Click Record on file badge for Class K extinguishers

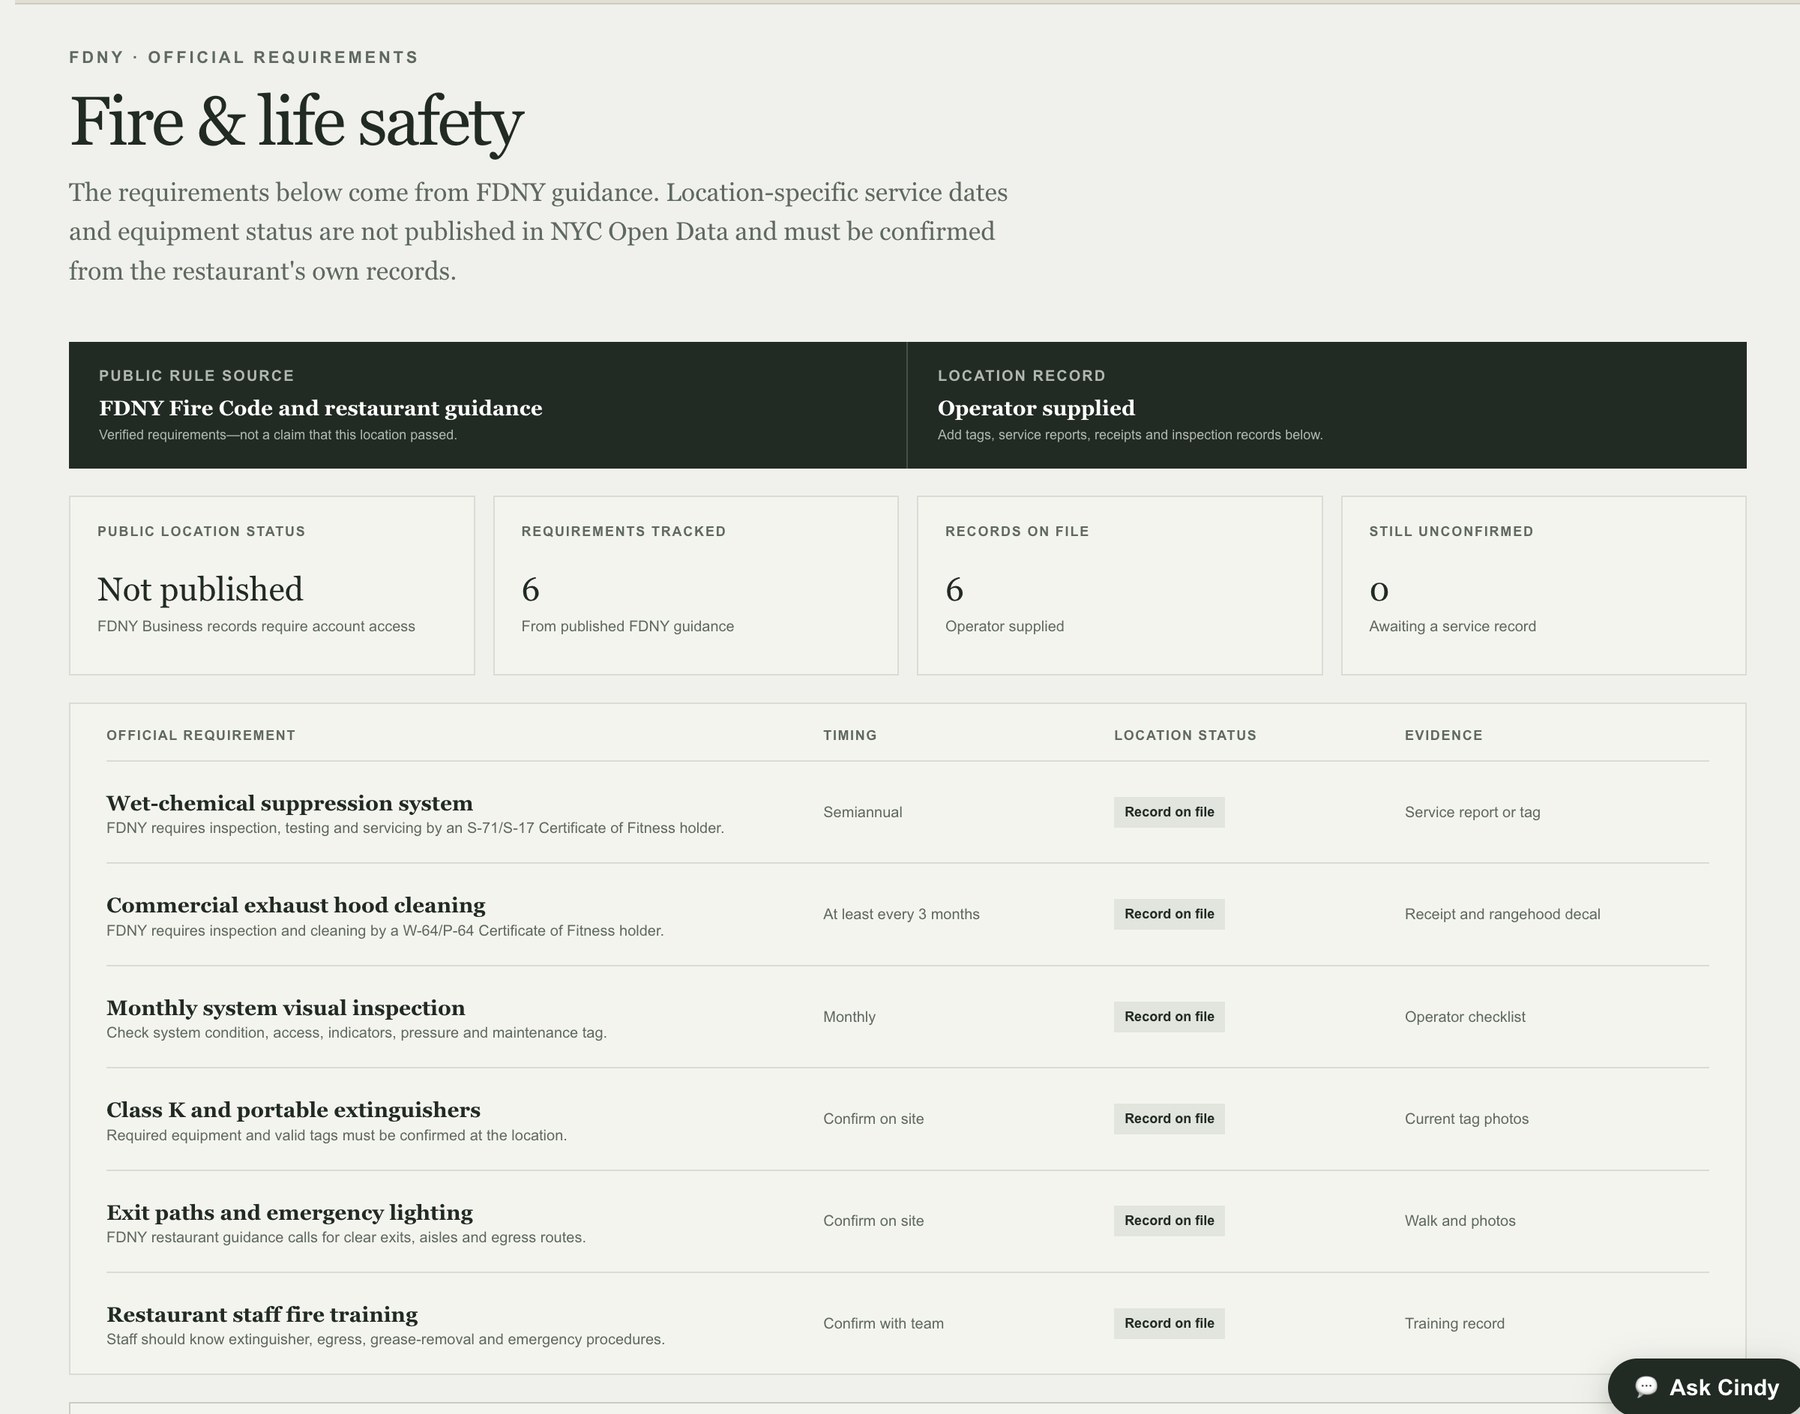point(1169,1119)
